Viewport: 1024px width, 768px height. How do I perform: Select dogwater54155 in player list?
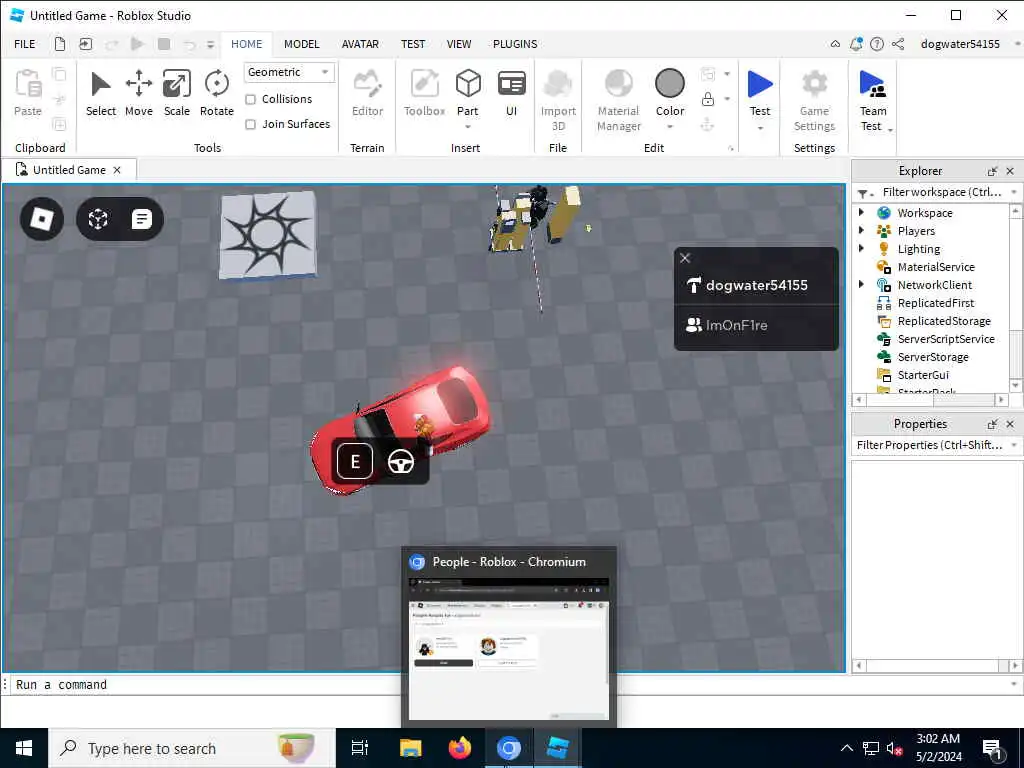pyautogui.click(x=756, y=285)
